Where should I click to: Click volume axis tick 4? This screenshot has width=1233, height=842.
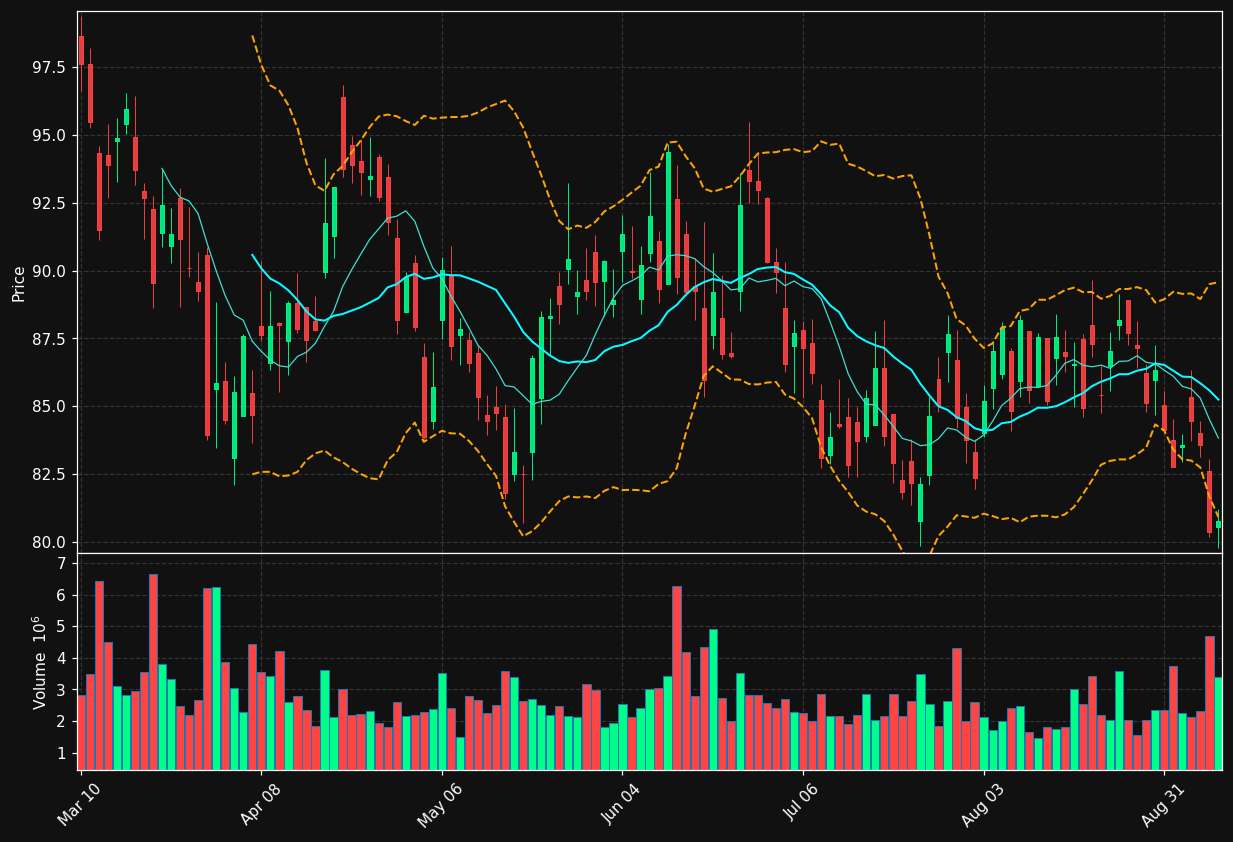[62, 659]
